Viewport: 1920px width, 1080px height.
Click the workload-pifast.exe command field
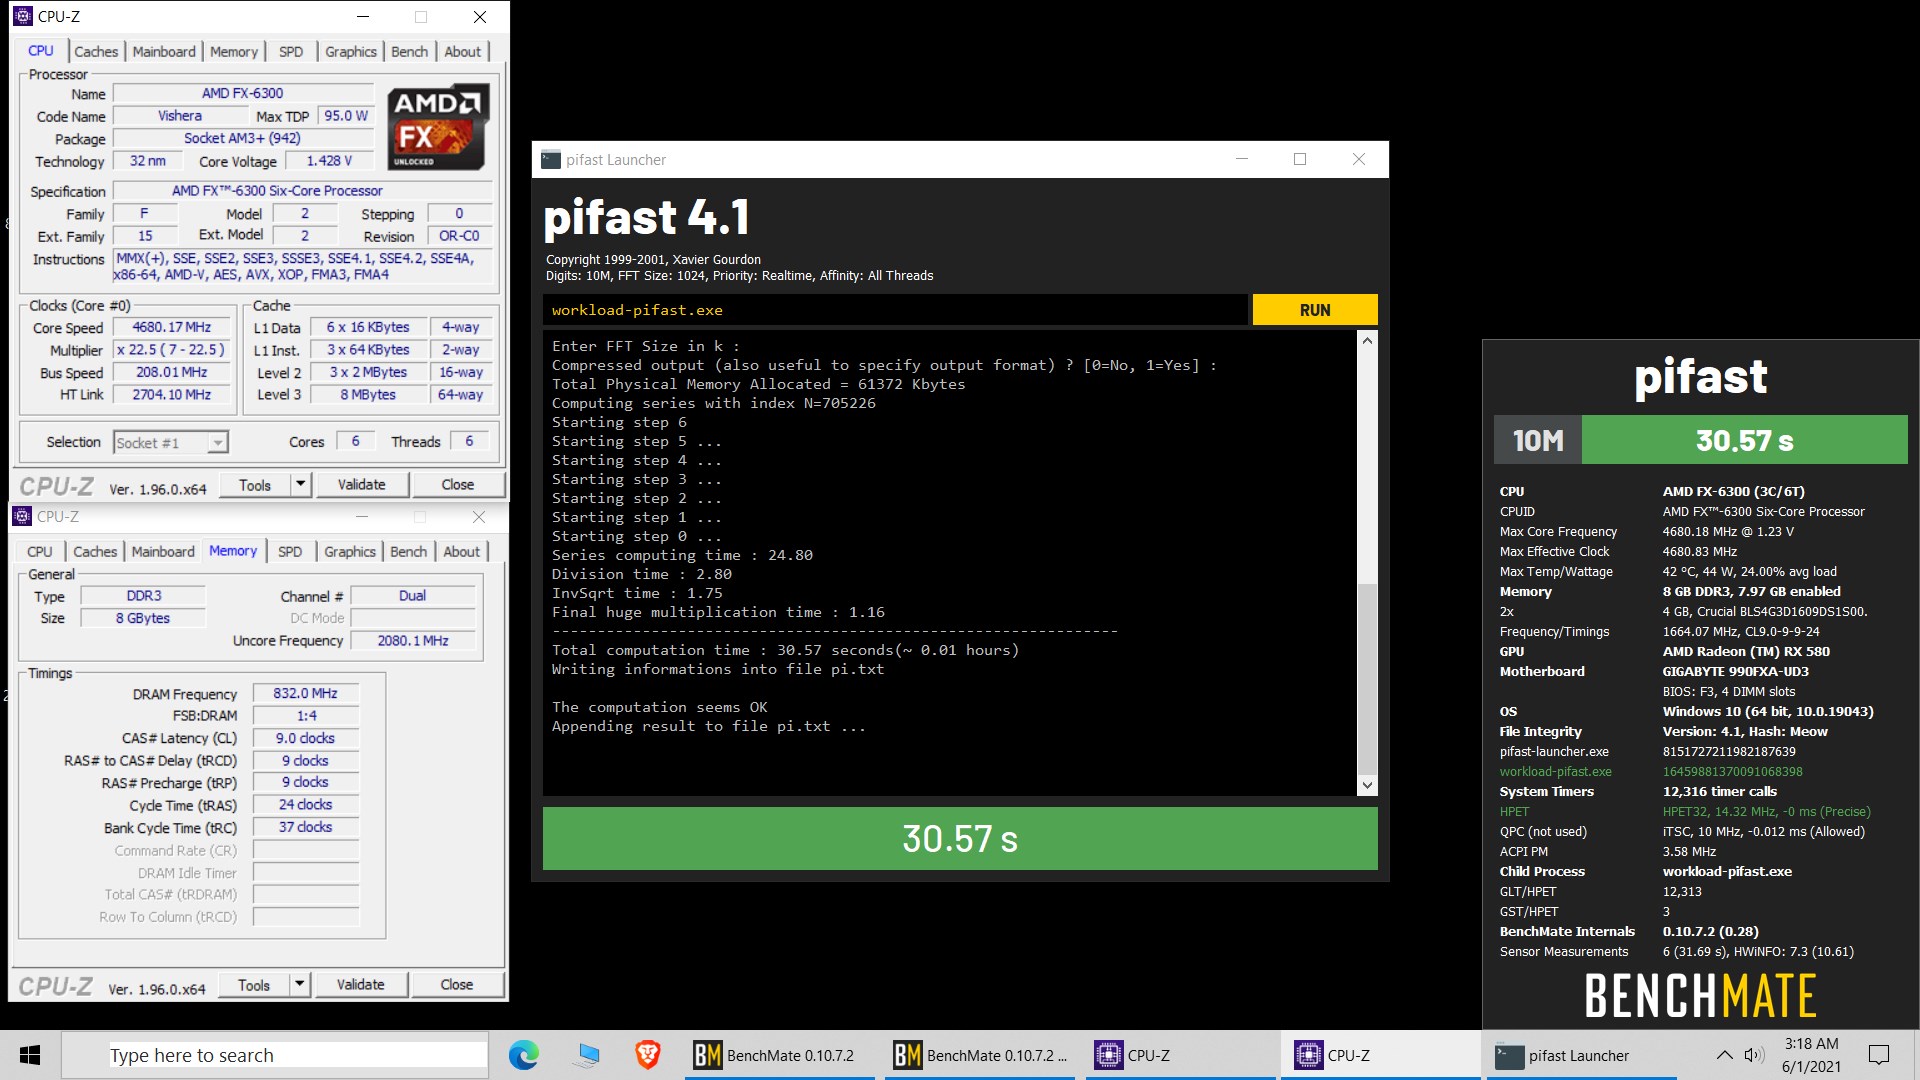click(x=896, y=310)
